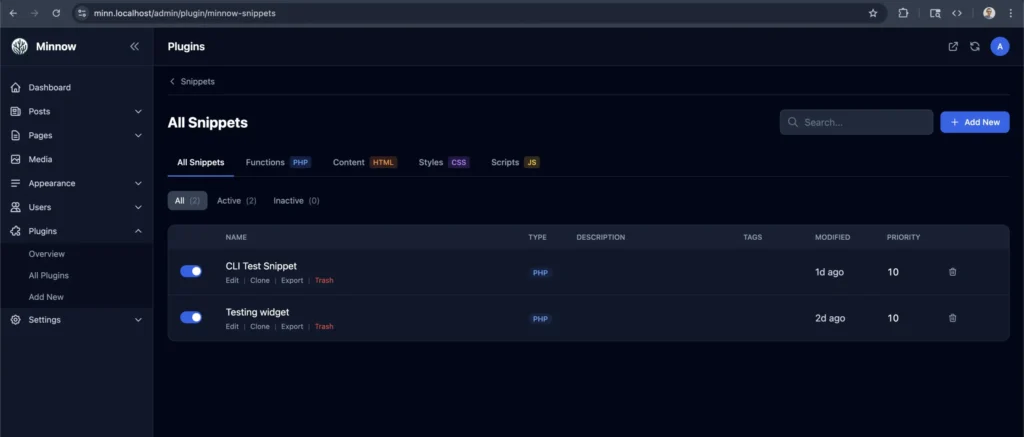
Task: Collapse the Minnow sidebar with double-chevron icon
Action: [x=135, y=46]
